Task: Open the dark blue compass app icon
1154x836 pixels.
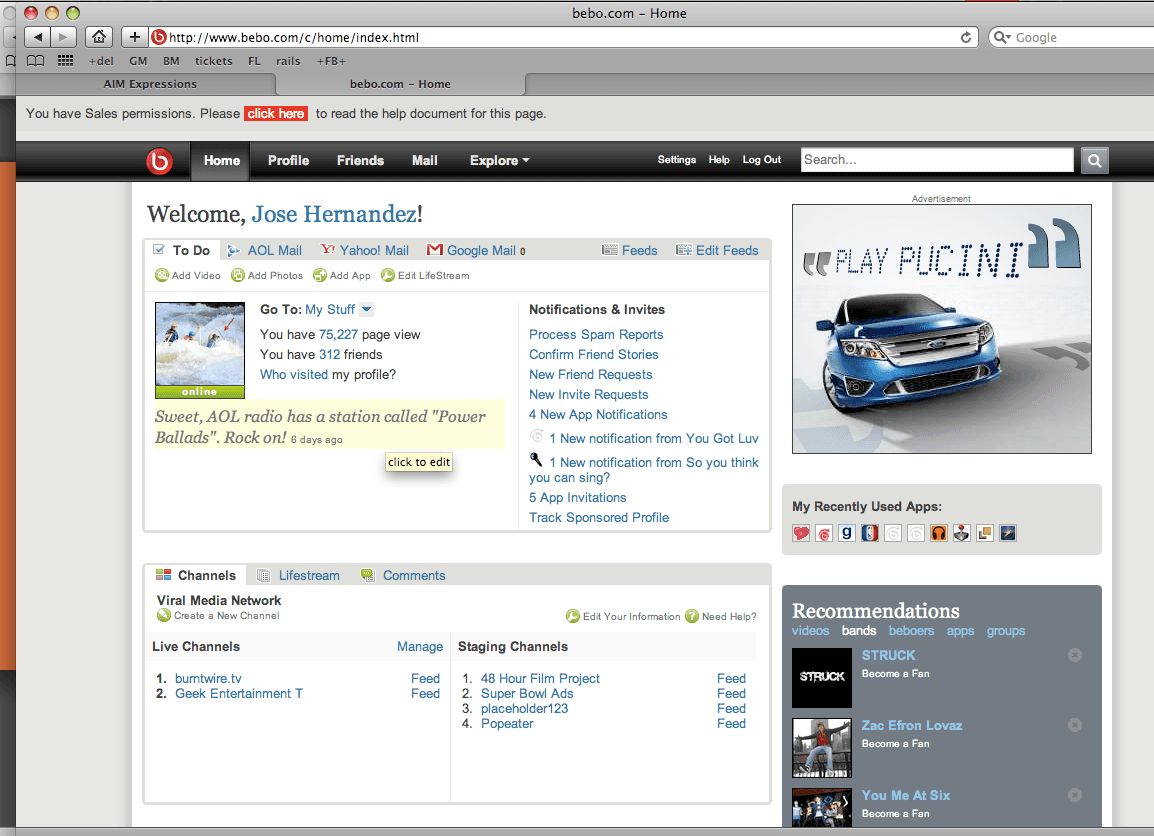Action: [x=1008, y=534]
